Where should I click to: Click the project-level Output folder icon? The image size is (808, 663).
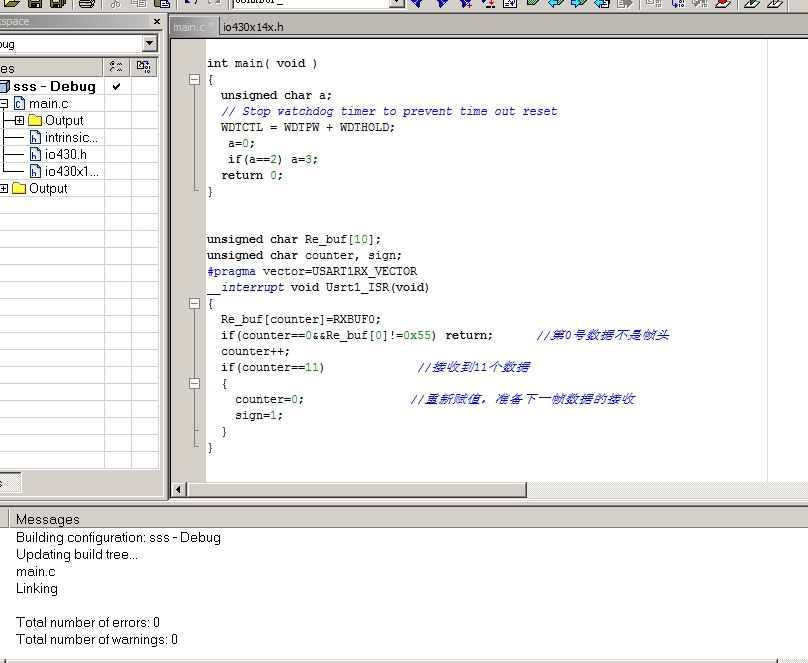(19, 189)
